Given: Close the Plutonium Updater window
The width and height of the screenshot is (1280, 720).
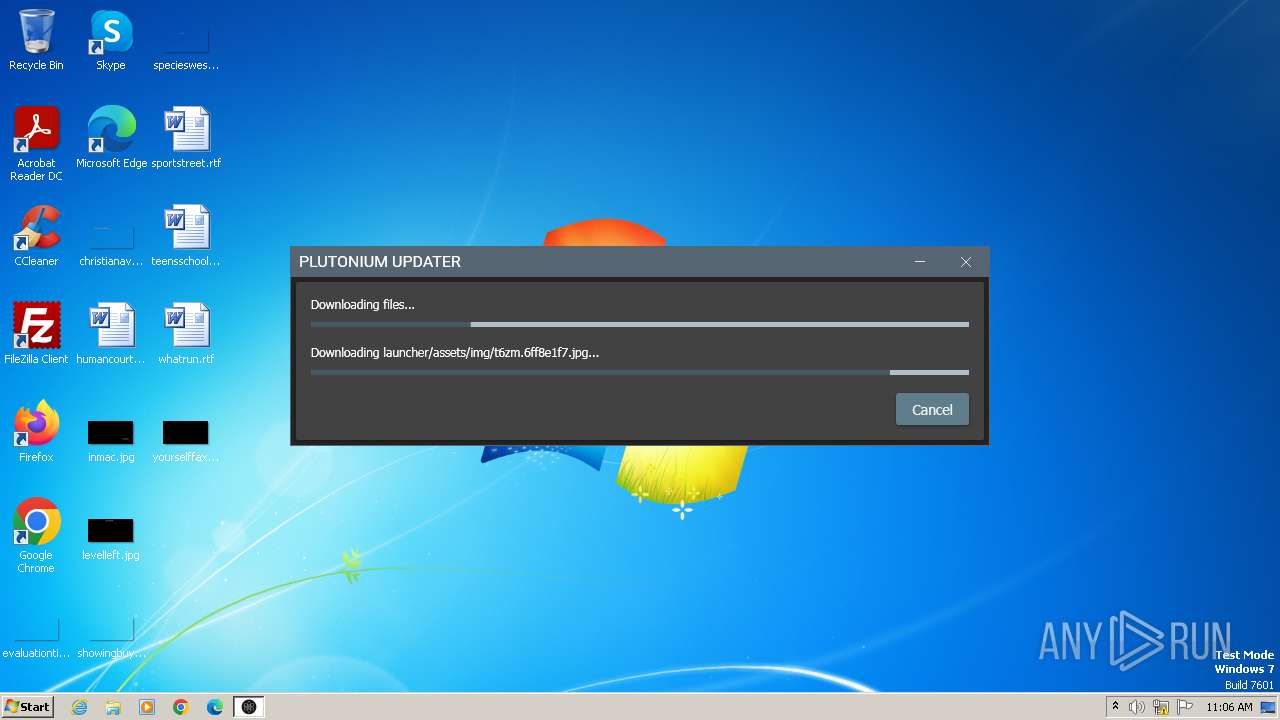Looking at the screenshot, I should pyautogui.click(x=966, y=262).
